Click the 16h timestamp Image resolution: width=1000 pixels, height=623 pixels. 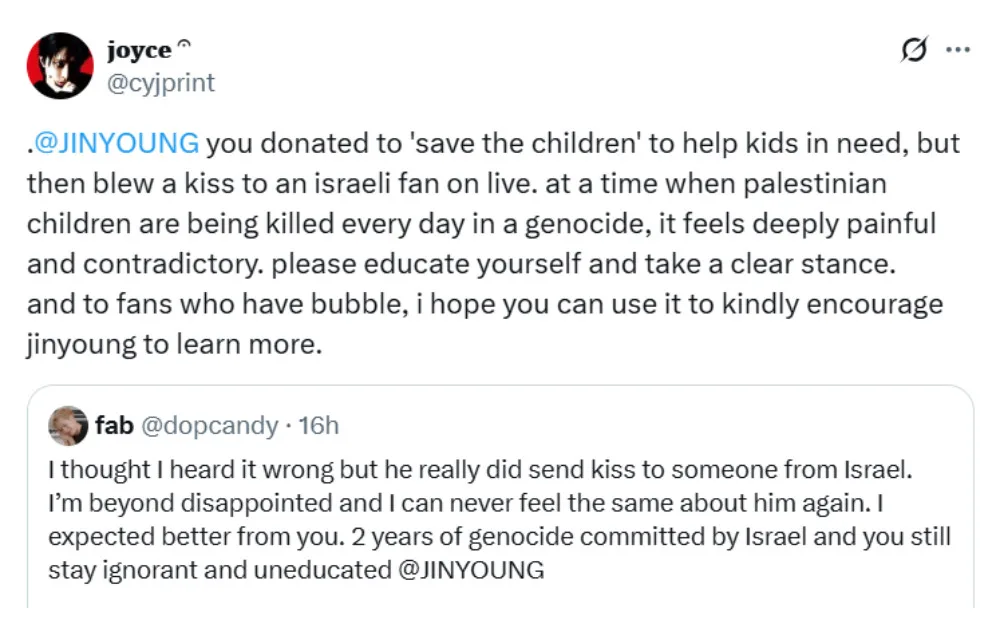click(x=319, y=426)
